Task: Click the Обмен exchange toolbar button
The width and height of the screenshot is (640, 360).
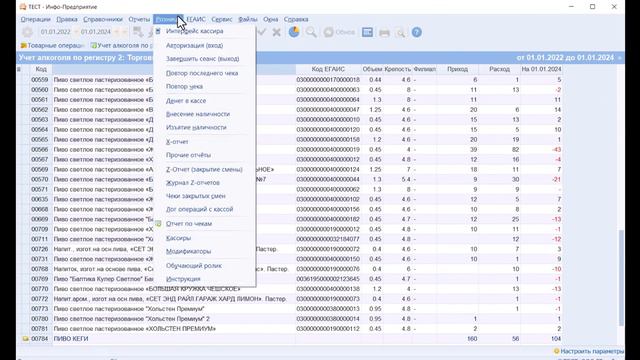Action: [x=340, y=32]
